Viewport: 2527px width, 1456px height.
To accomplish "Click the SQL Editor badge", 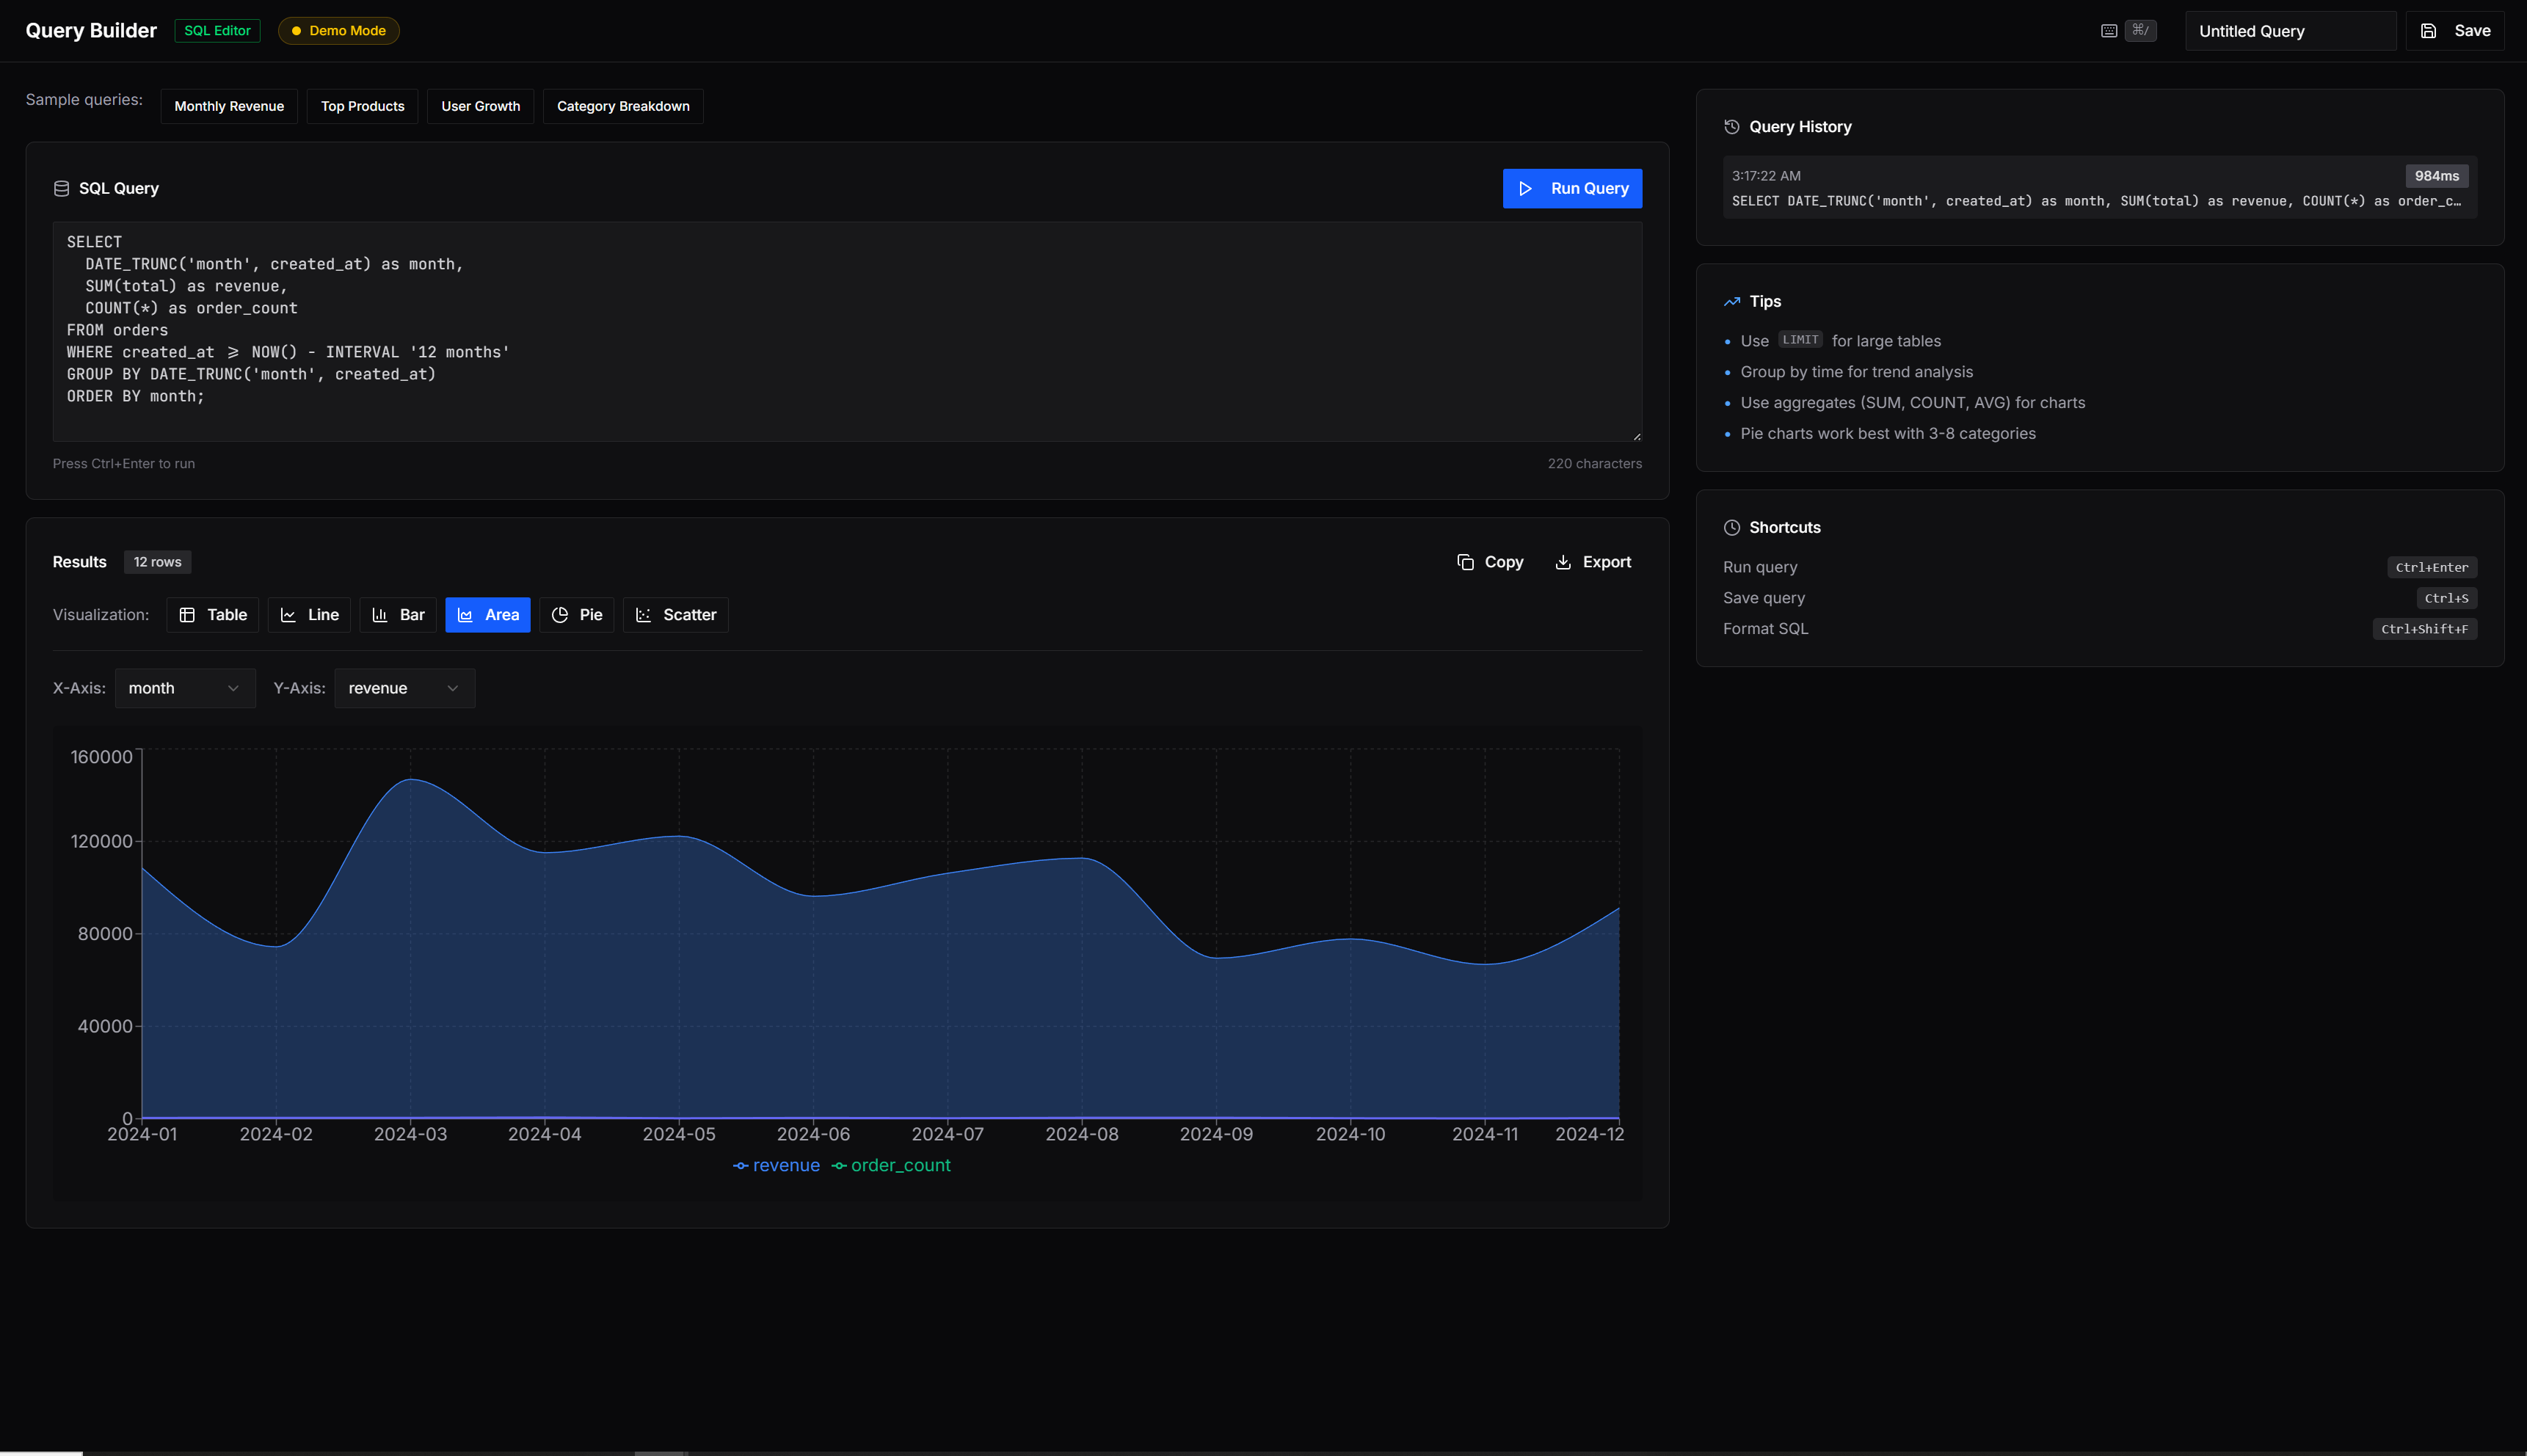I will point(217,31).
